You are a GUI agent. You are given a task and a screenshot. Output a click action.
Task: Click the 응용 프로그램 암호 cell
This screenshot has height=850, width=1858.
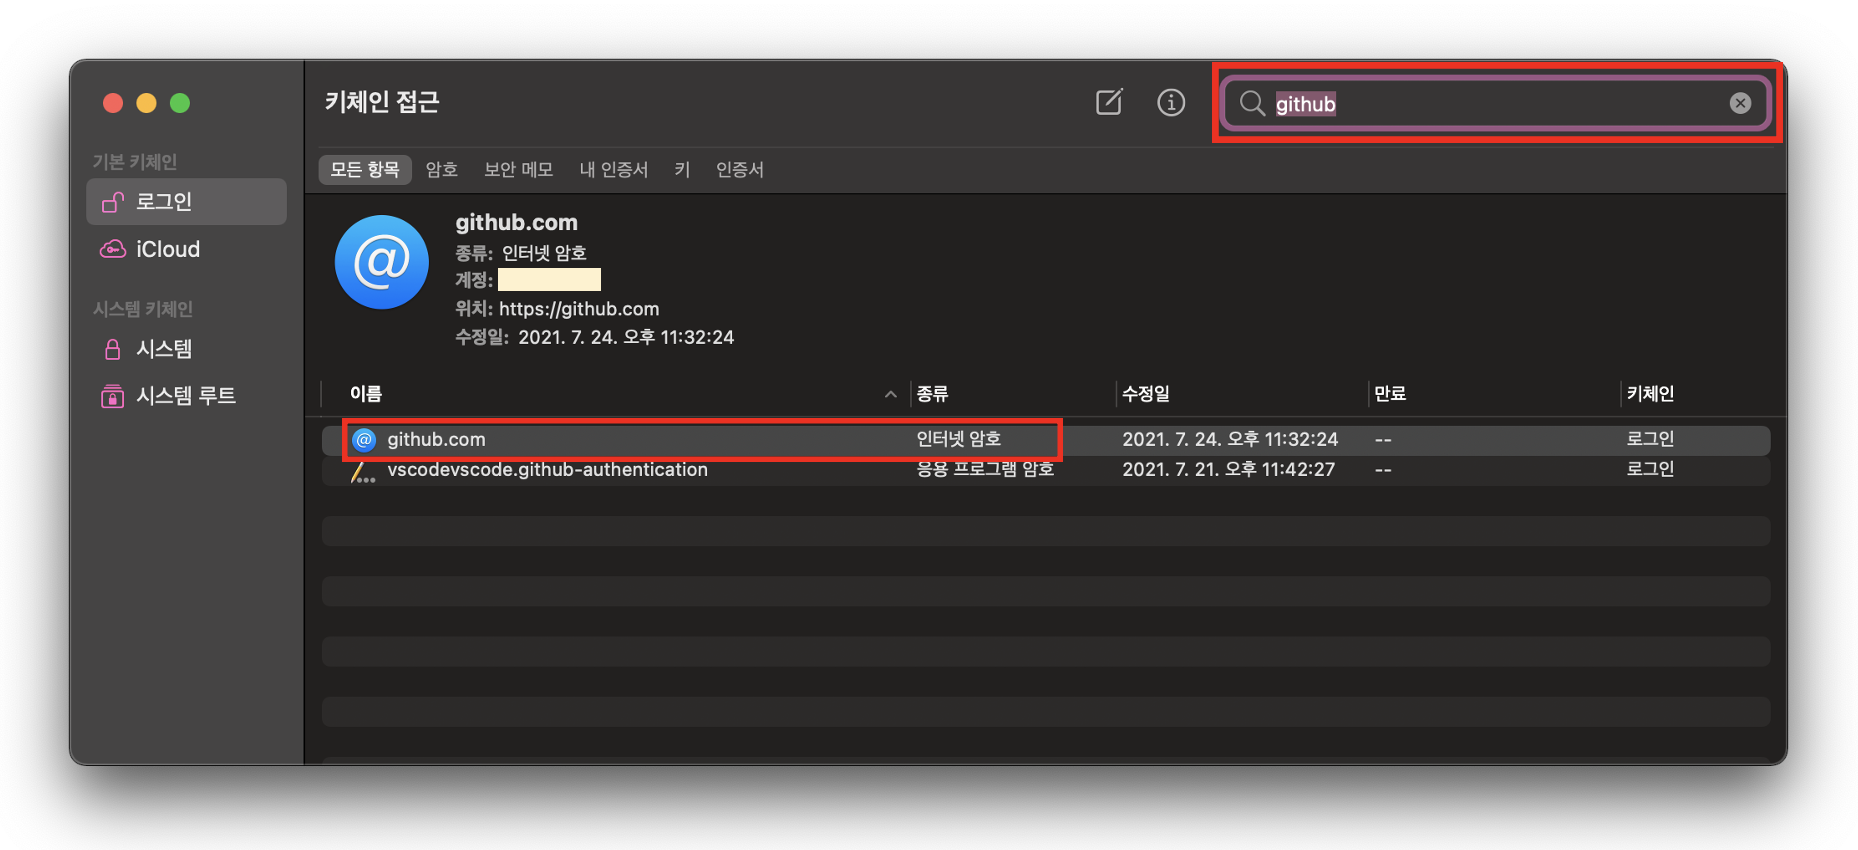(985, 470)
